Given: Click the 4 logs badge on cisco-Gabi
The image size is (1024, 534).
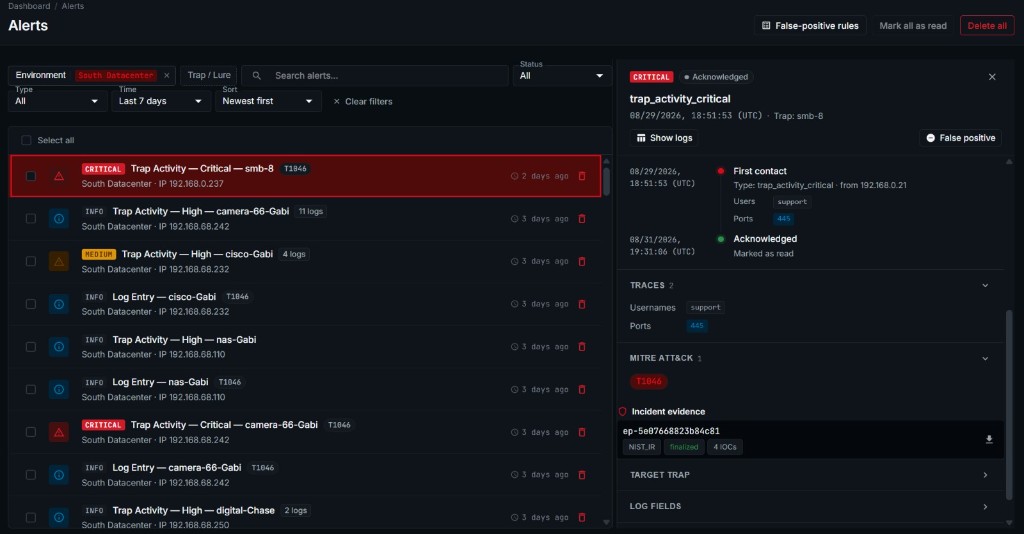Looking at the screenshot, I should tap(294, 254).
